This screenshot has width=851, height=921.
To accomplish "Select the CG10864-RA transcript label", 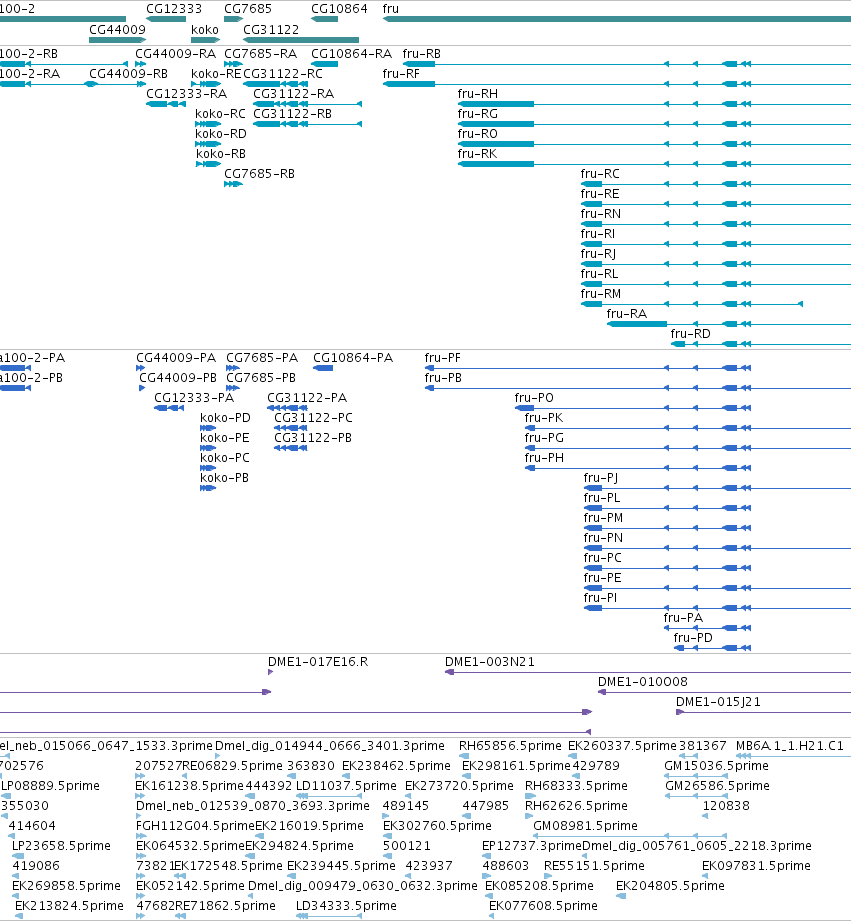I will point(351,54).
